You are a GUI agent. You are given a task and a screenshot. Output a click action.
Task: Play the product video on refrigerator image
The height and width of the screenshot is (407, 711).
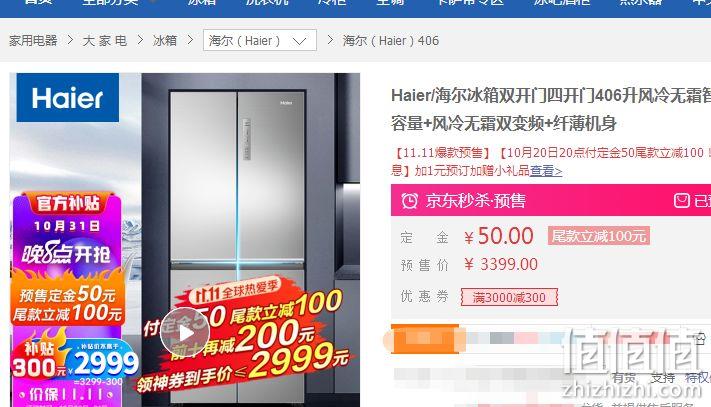(x=185, y=334)
